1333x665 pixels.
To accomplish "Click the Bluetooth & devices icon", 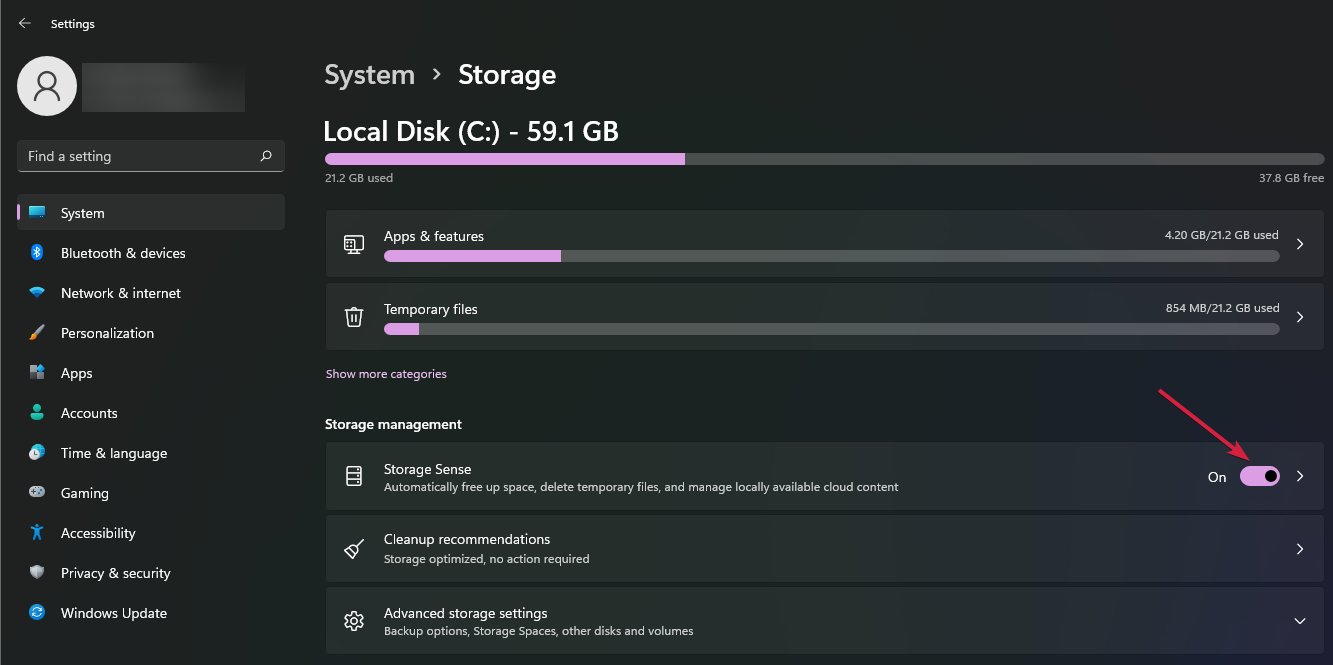I will [37, 253].
